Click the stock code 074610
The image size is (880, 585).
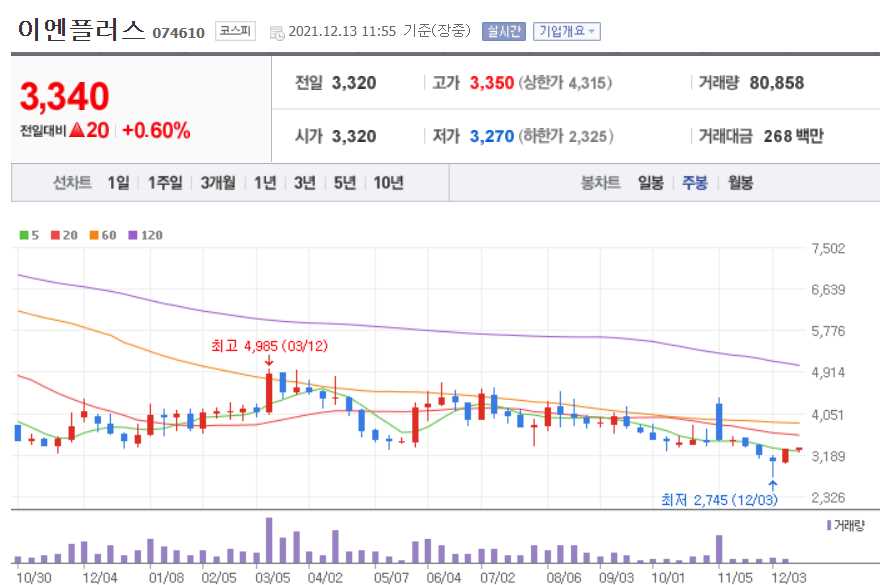coord(178,33)
